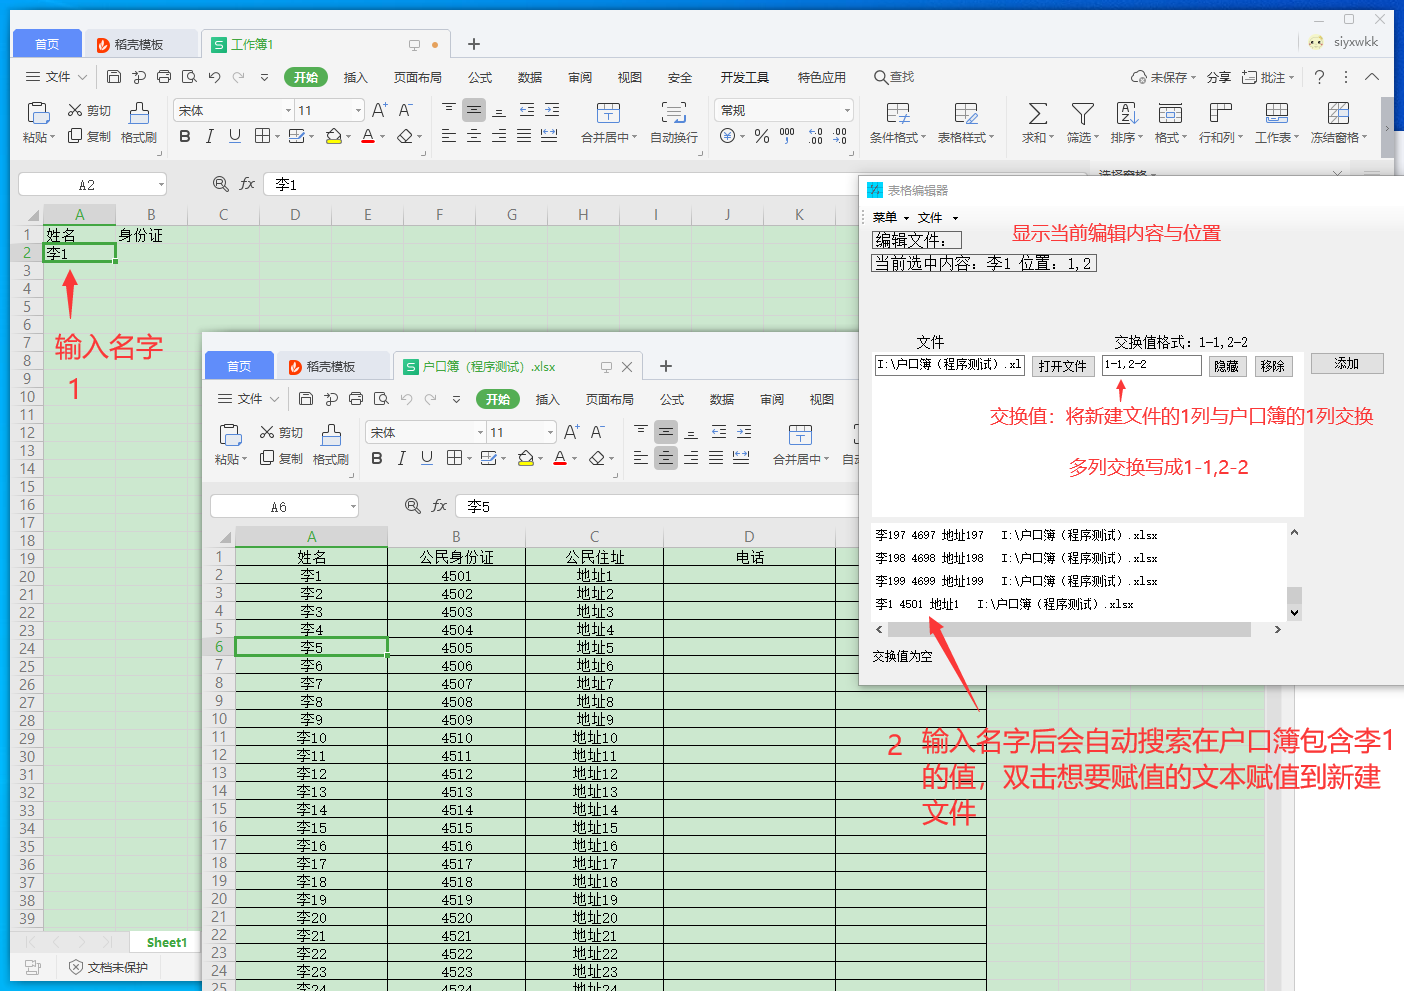
Task: Click the Percent Style icon
Action: pyautogui.click(x=762, y=136)
